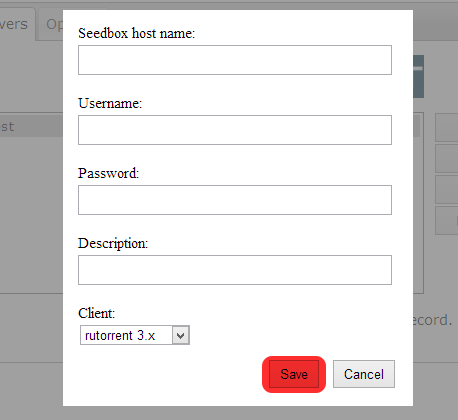Open the Client dropdown showing rutorrent 3.x
Viewport: 458px width, 420px height.
click(135, 335)
